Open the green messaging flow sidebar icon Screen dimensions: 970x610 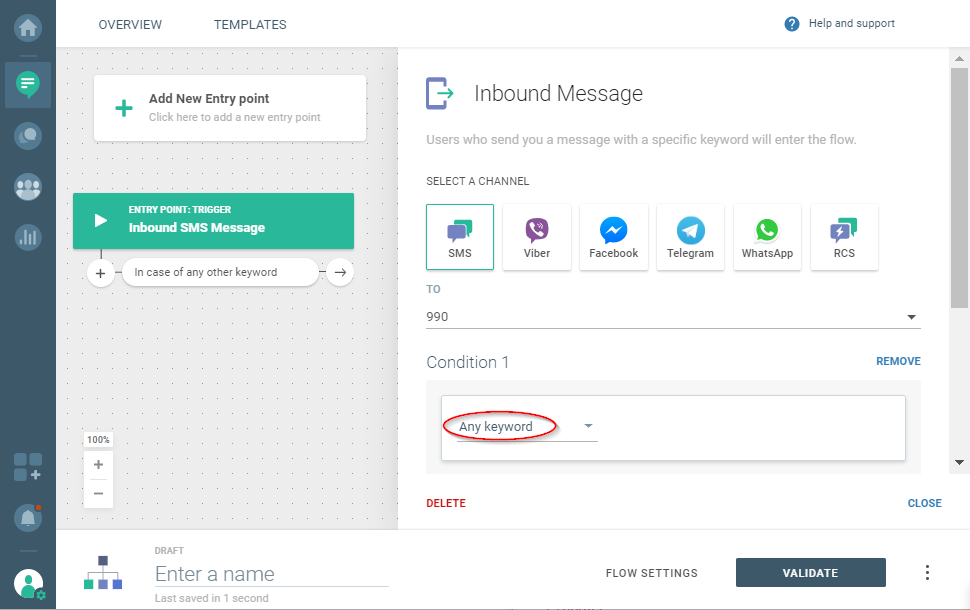click(28, 84)
